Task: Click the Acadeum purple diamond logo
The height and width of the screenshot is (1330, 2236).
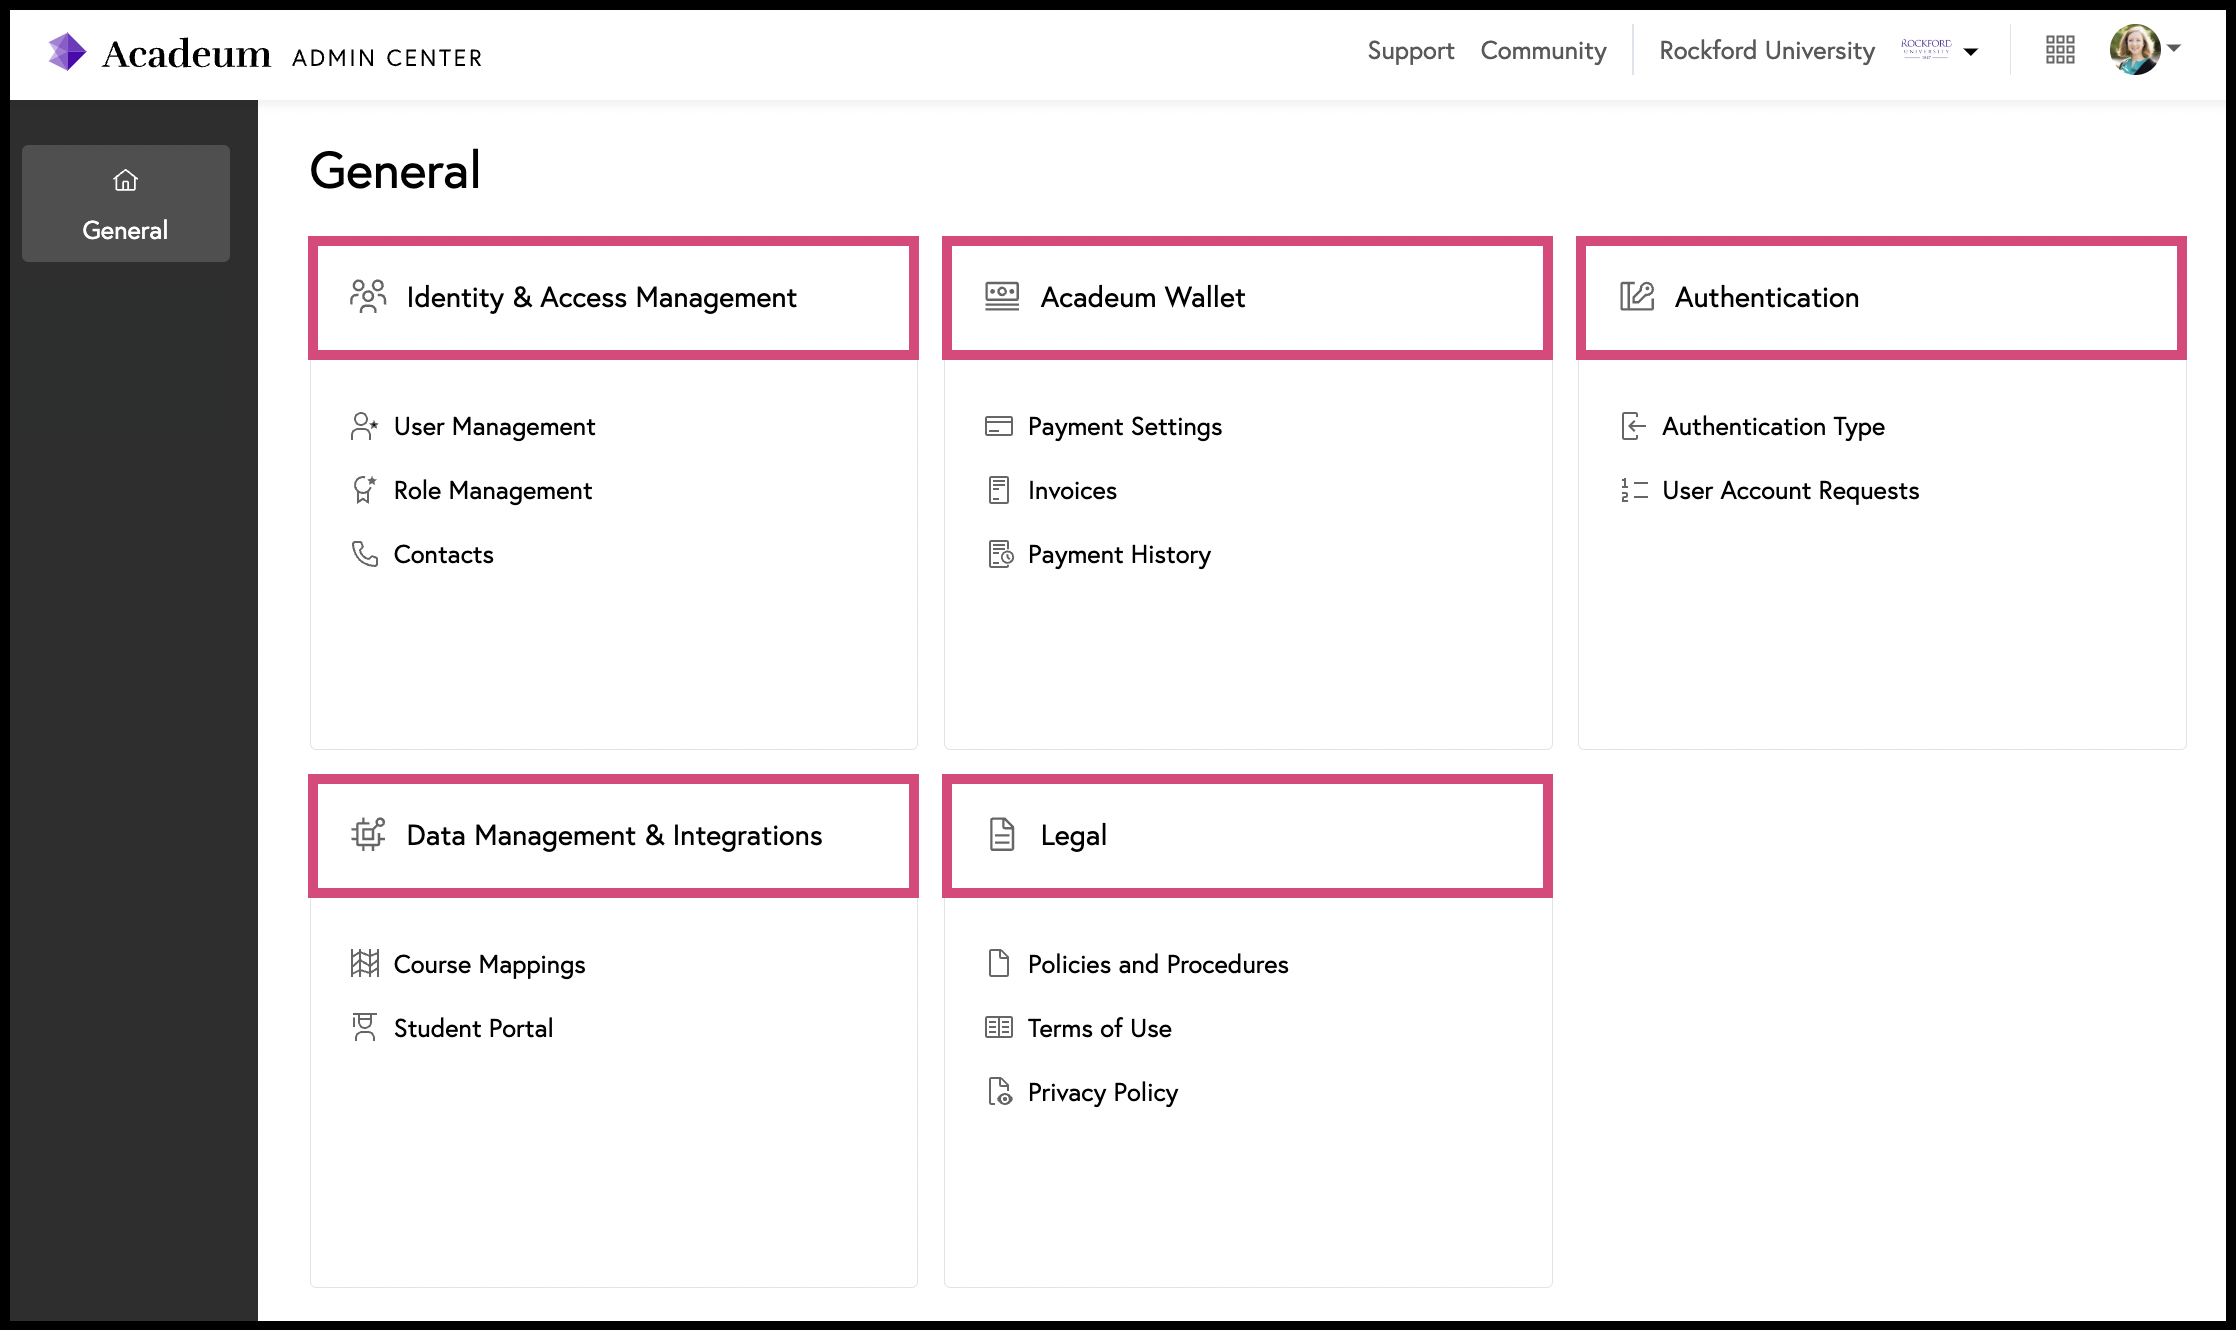Action: click(67, 52)
